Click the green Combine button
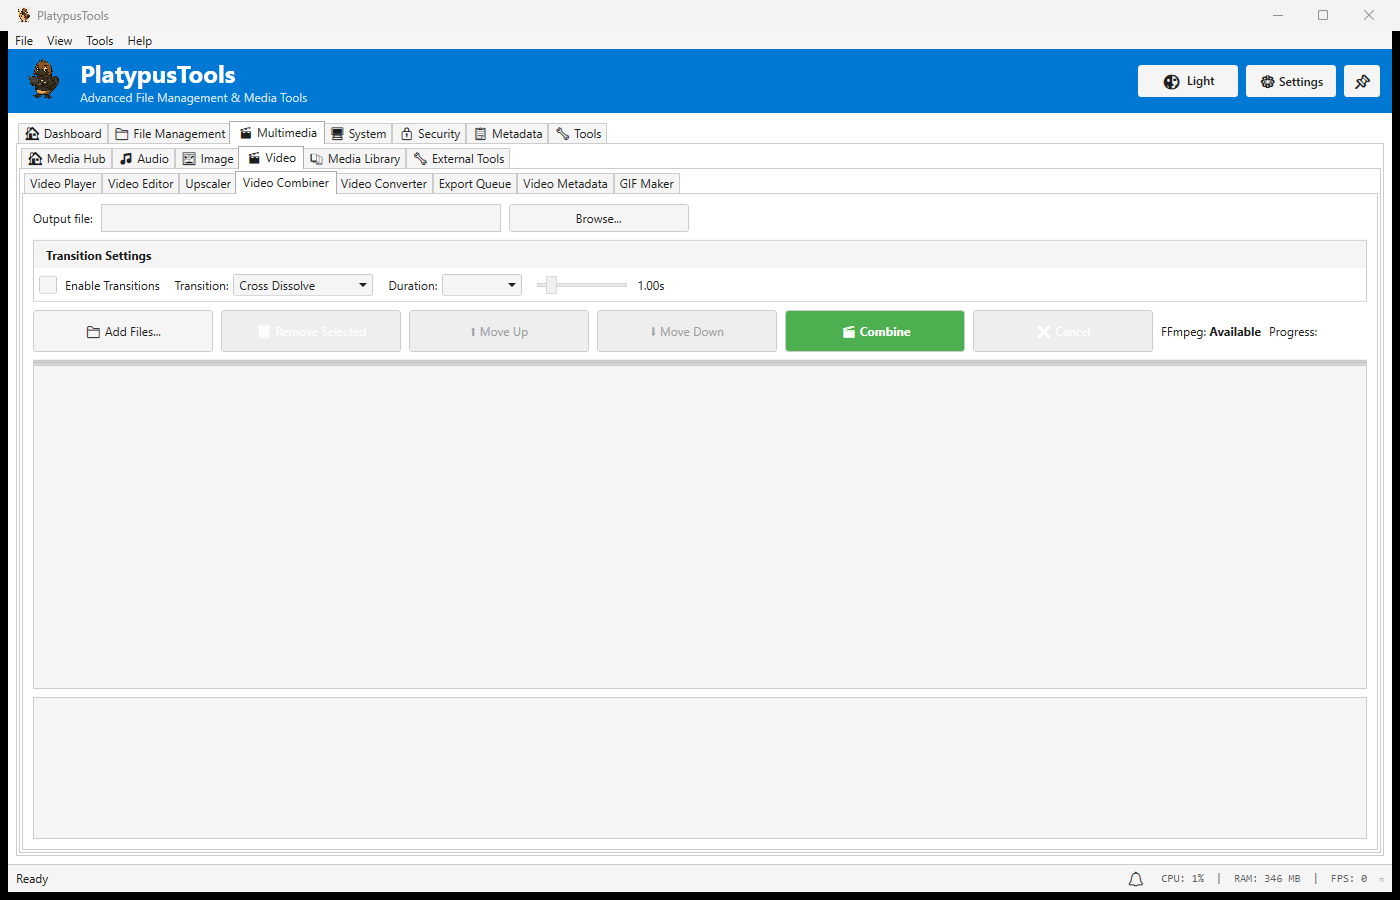The image size is (1400, 900). (874, 332)
